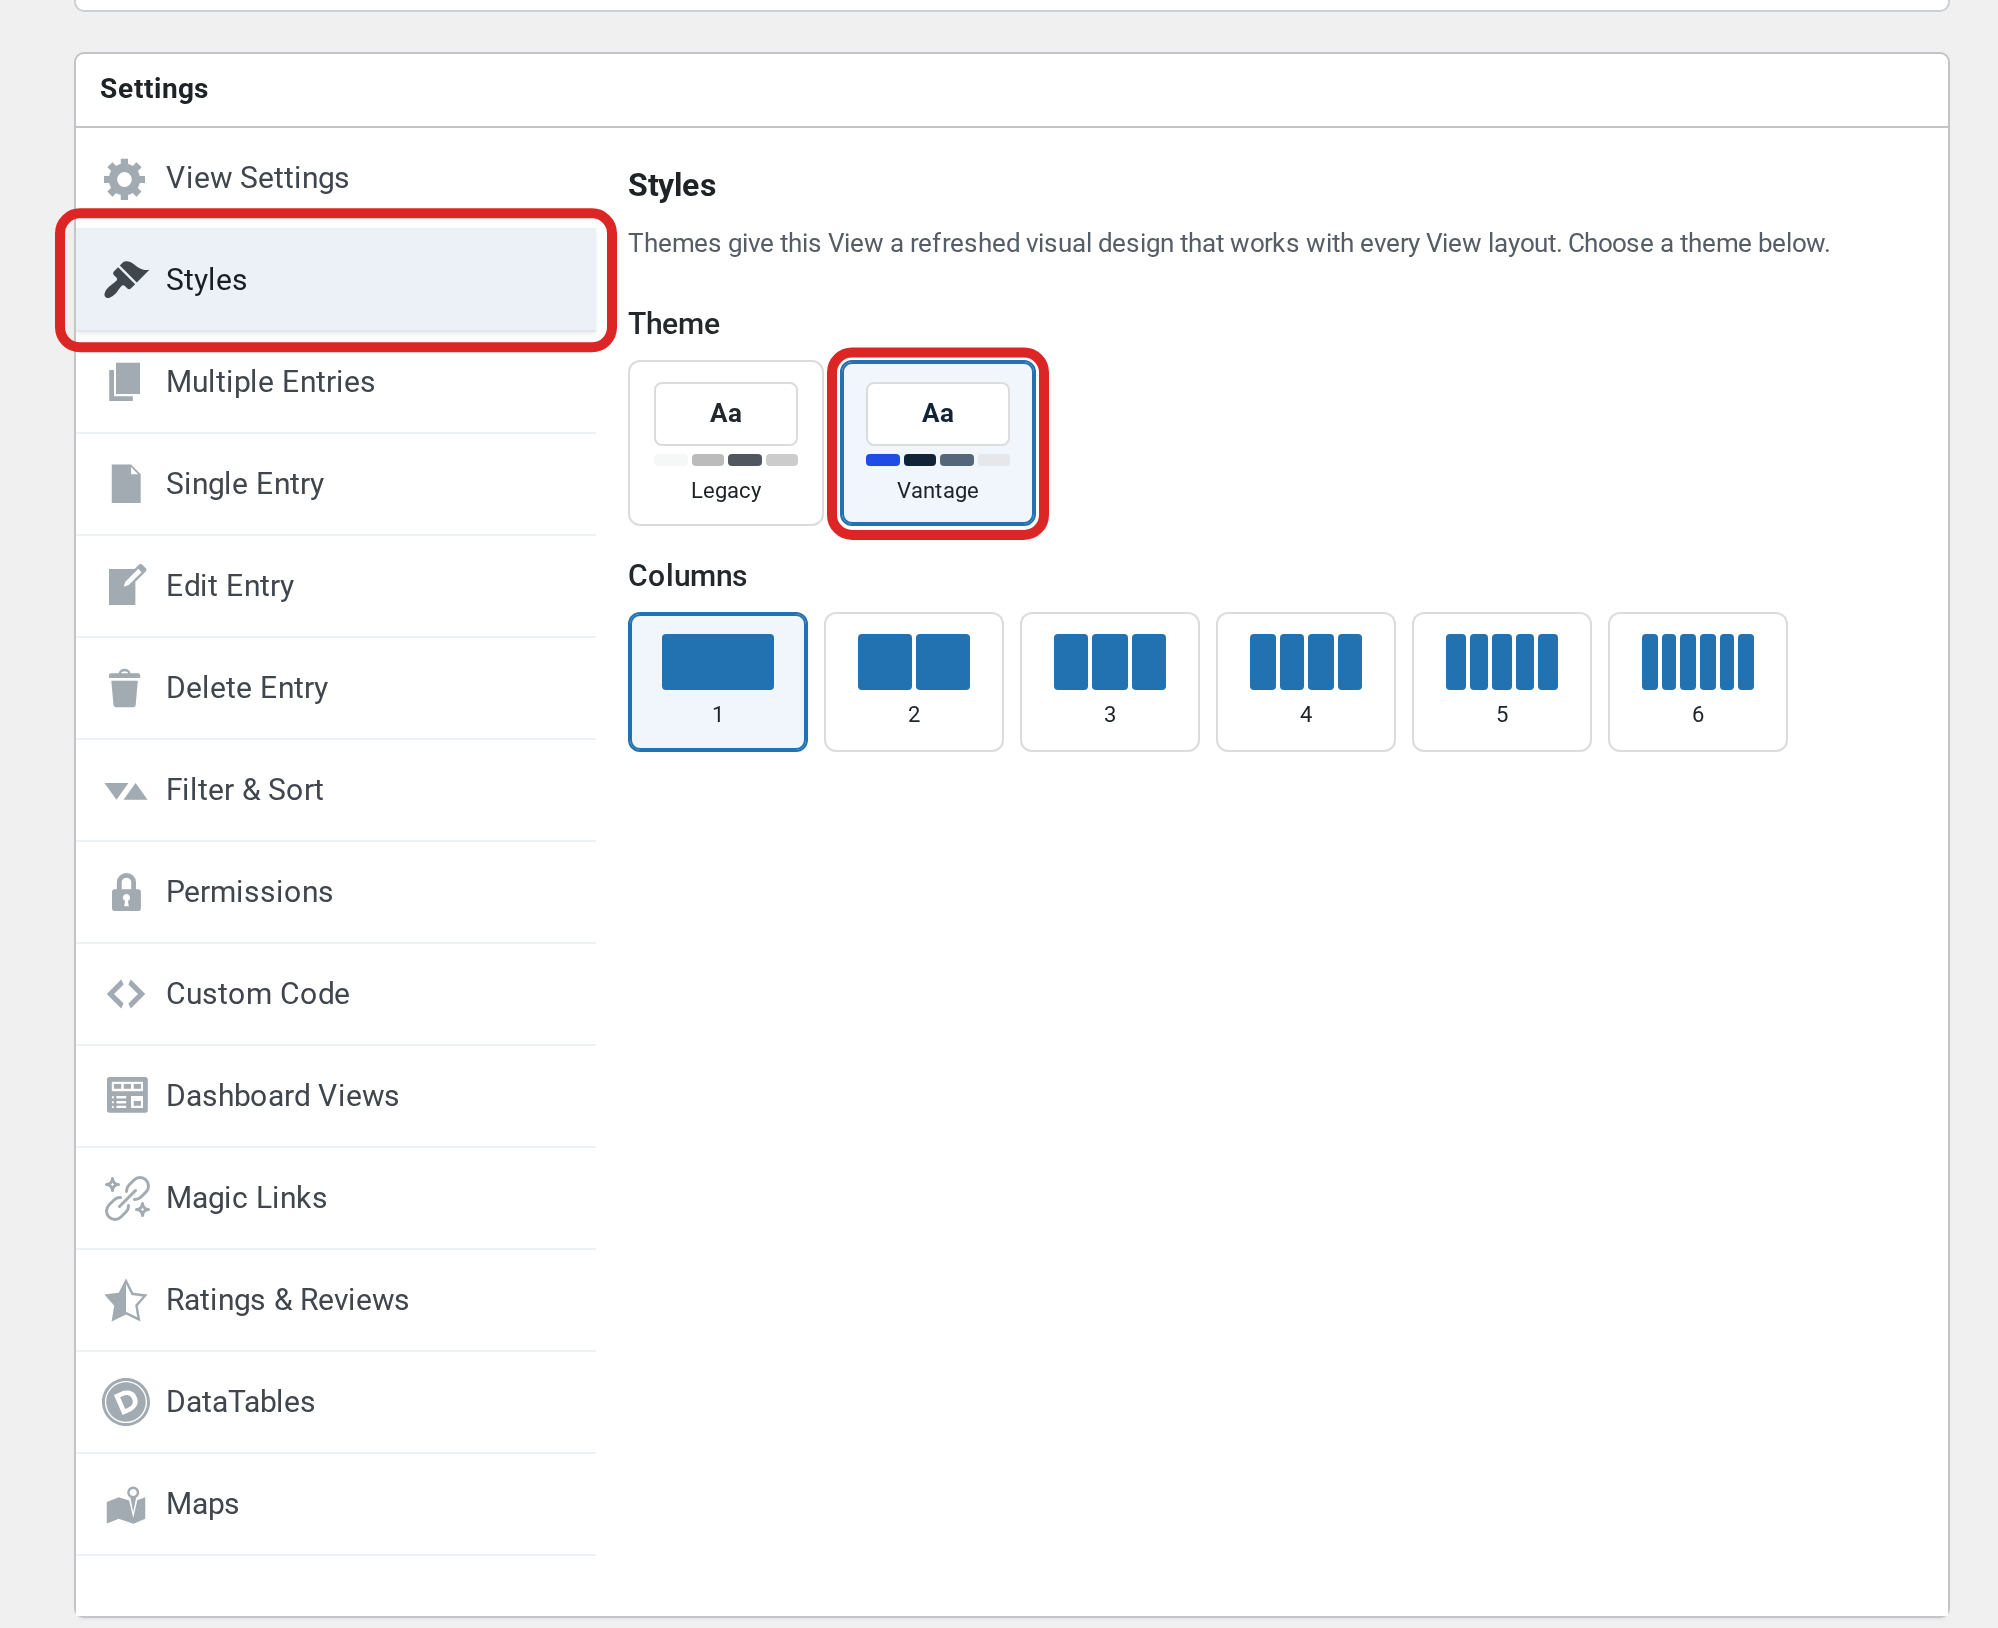
Task: Click the angle brackets icon for Custom Code
Action: [x=126, y=994]
